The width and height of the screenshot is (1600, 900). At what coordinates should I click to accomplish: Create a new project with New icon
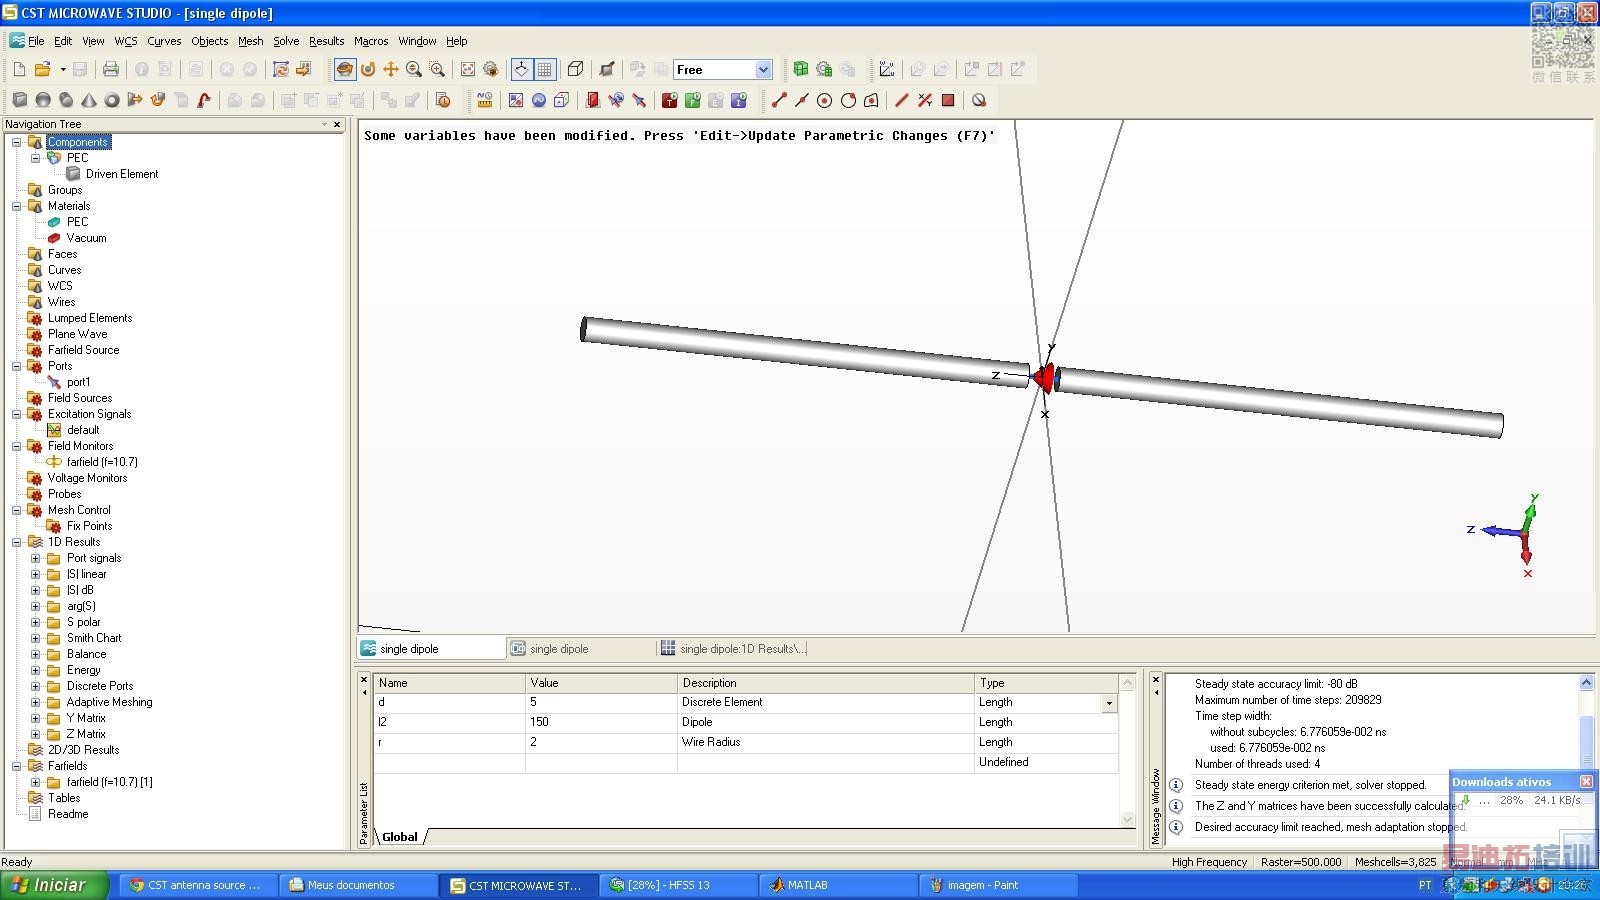point(19,69)
